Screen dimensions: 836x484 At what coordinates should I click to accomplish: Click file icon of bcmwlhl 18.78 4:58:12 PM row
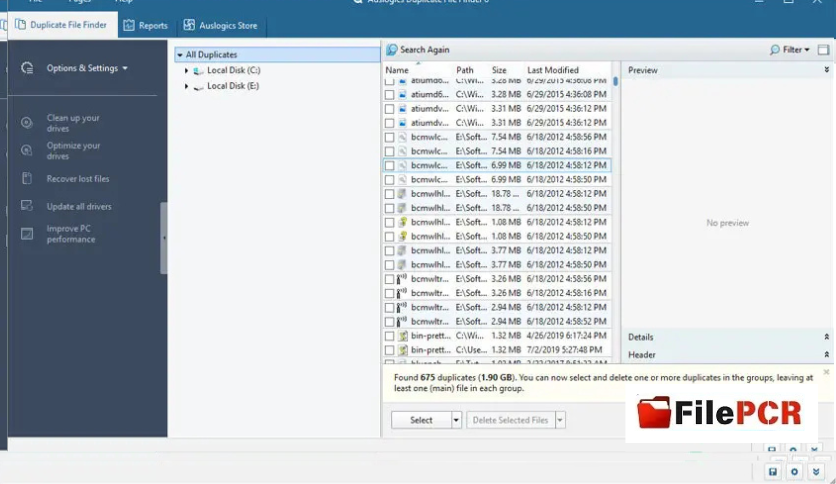click(x=403, y=193)
